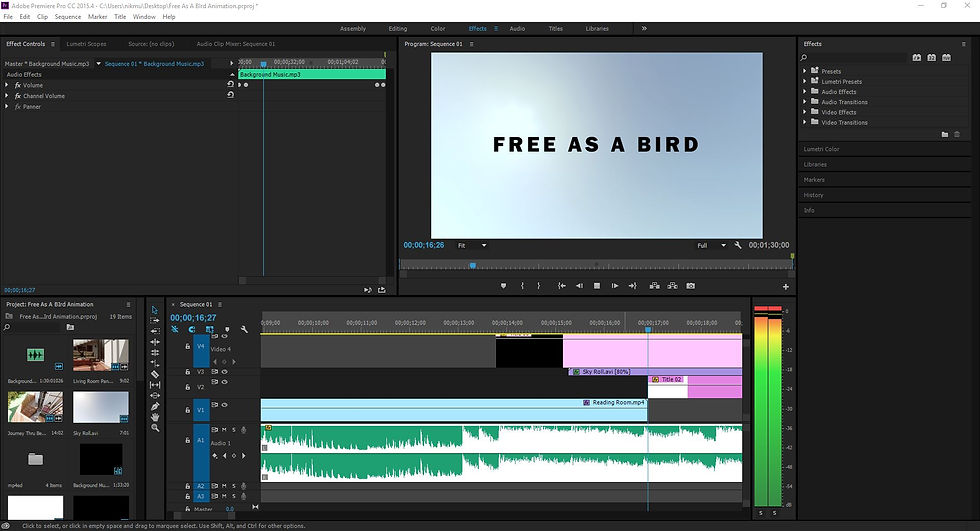Screen dimensions: 980x531
Task: Expand the Volume effect properties
Action: click(7, 85)
